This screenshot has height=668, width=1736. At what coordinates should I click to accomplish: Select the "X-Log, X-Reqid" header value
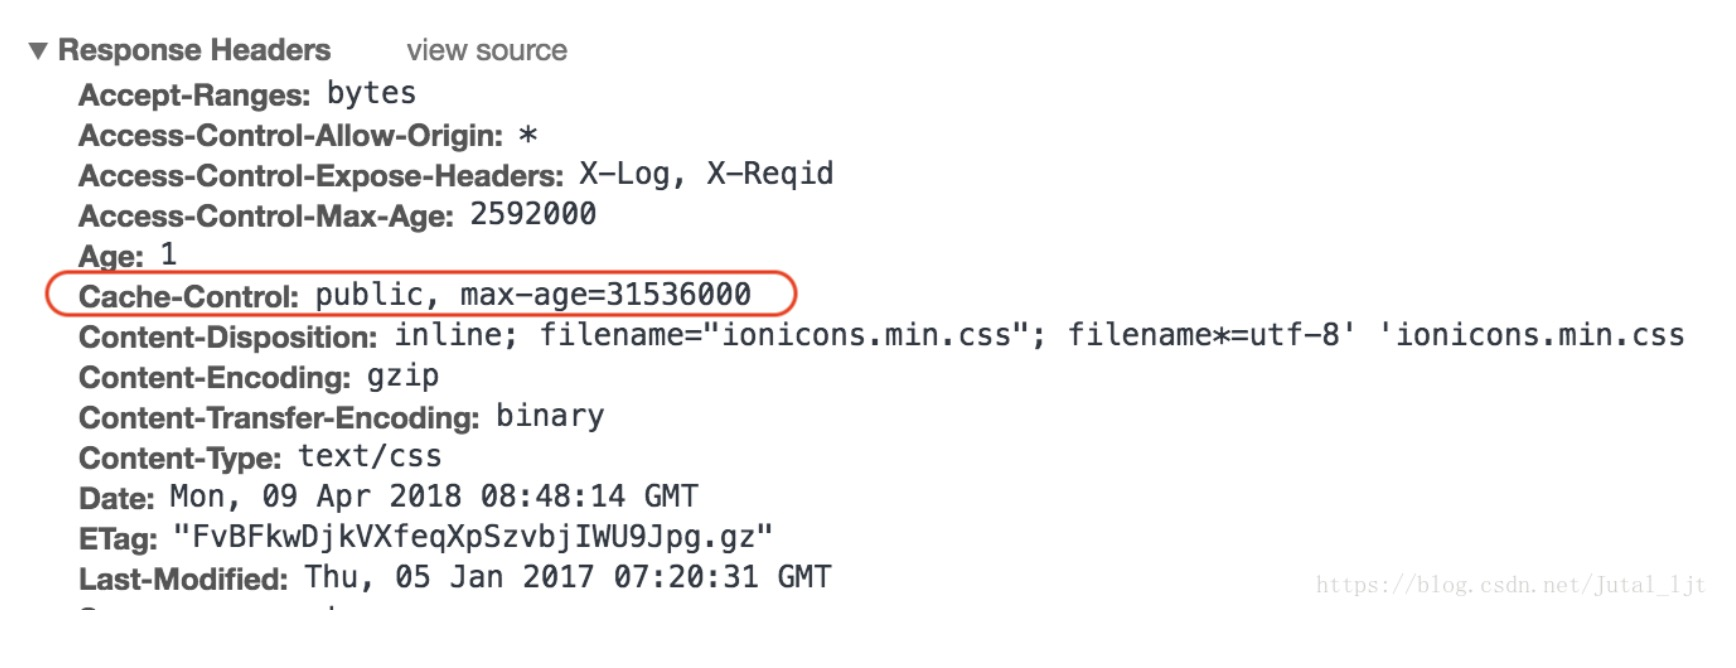(706, 175)
